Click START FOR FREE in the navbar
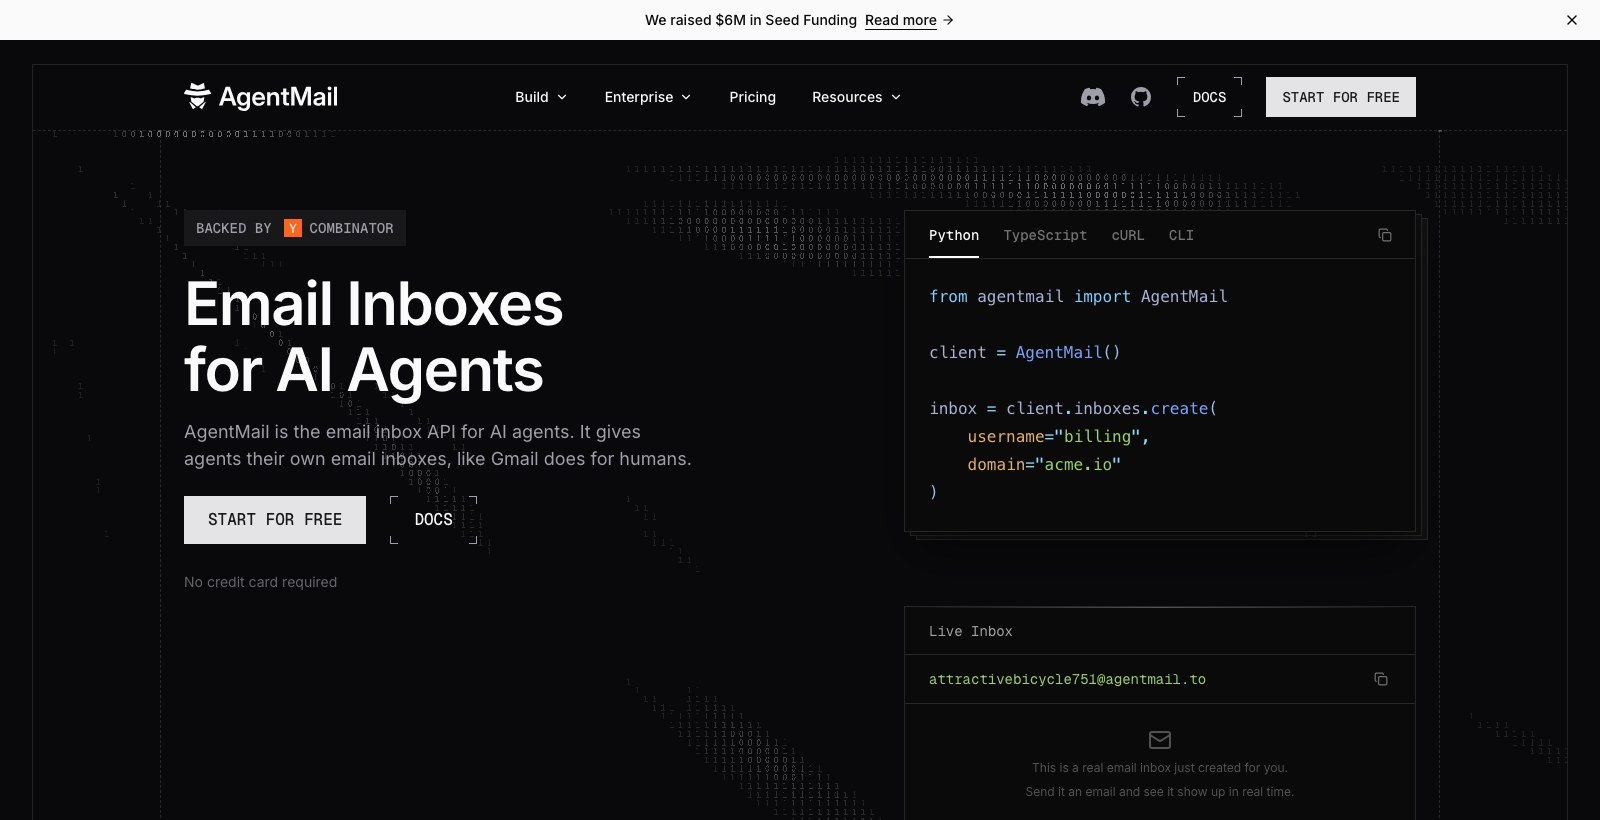The image size is (1600, 820). coord(1341,97)
